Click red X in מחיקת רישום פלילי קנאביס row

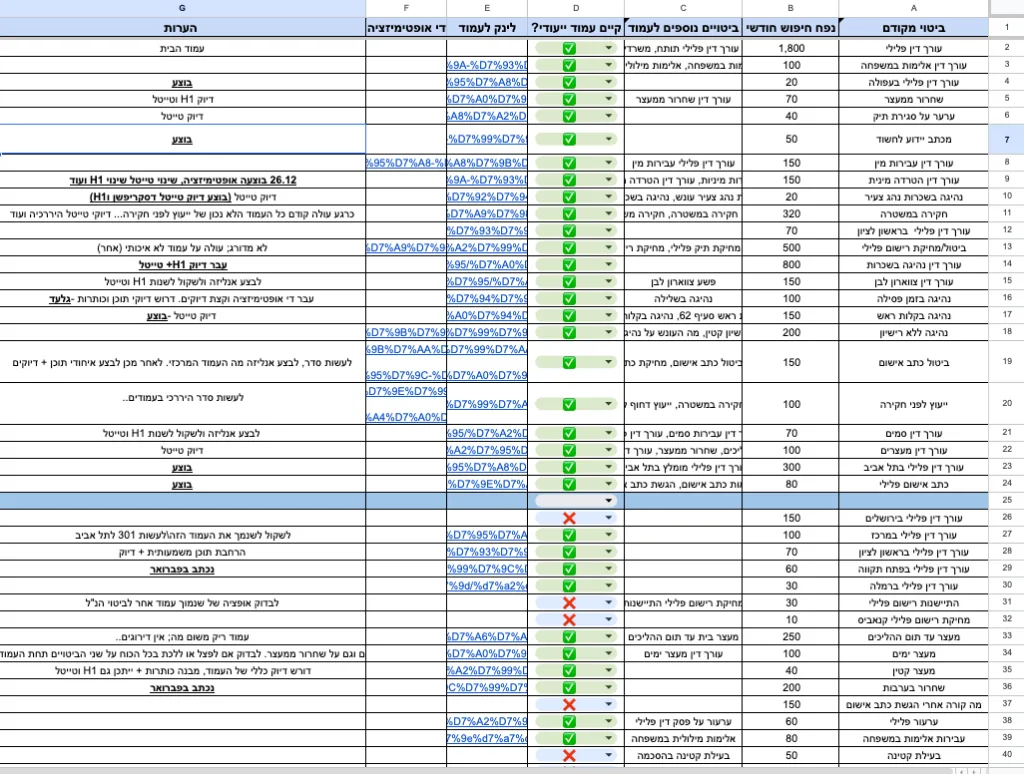click(x=569, y=621)
